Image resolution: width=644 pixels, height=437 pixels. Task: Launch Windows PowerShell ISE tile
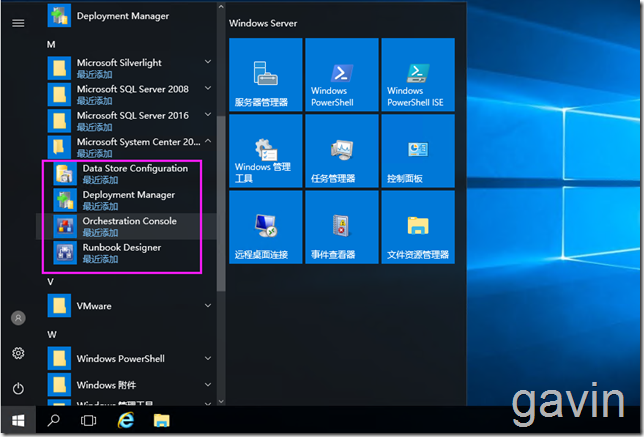click(418, 75)
